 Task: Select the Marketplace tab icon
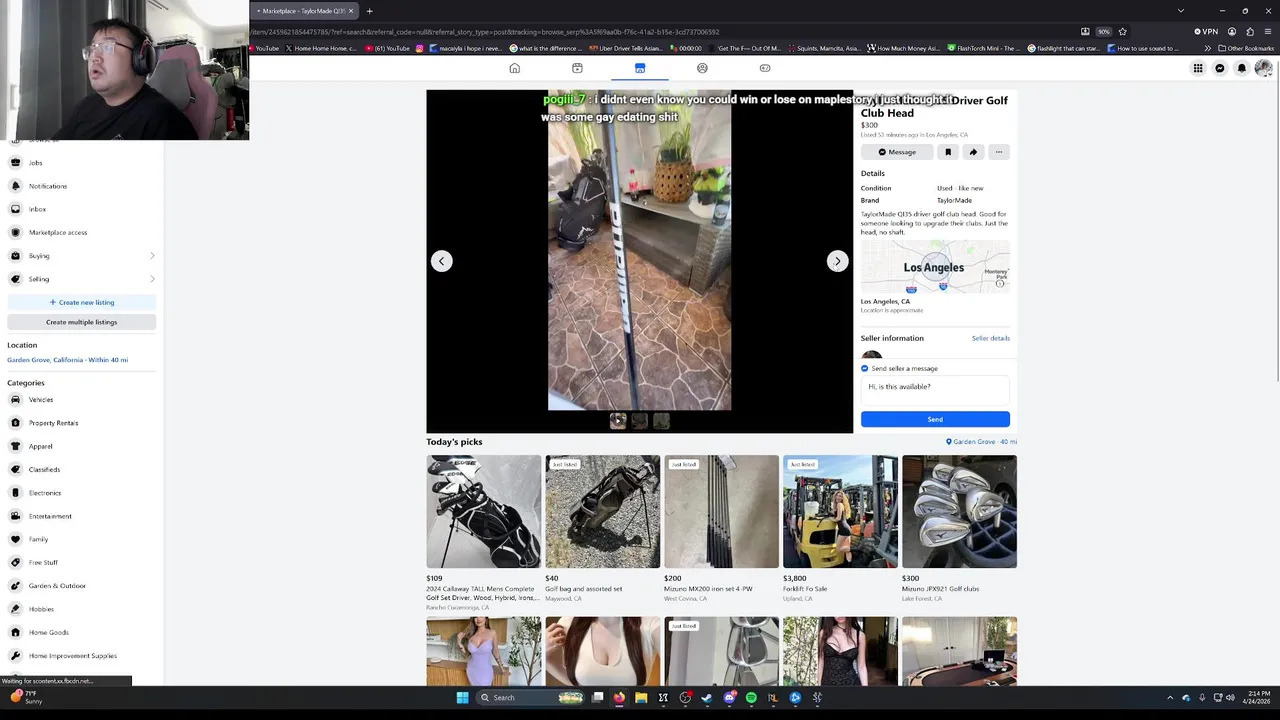click(x=640, y=68)
